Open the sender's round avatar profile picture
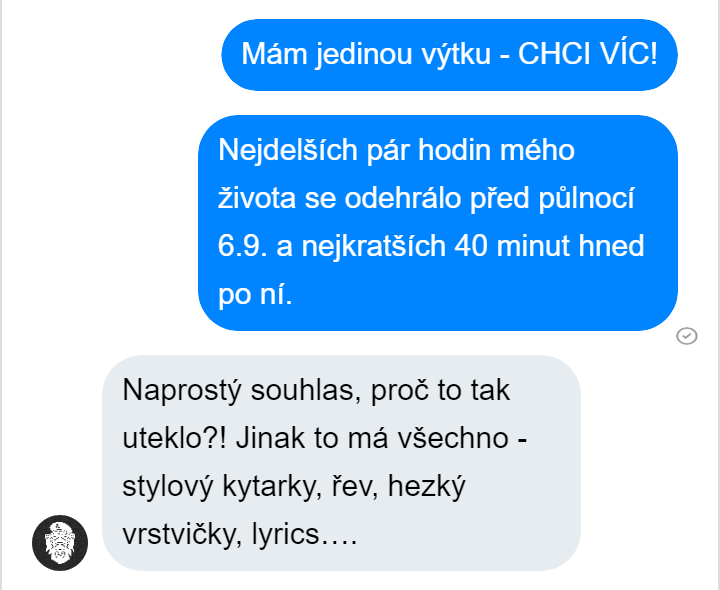 point(60,543)
